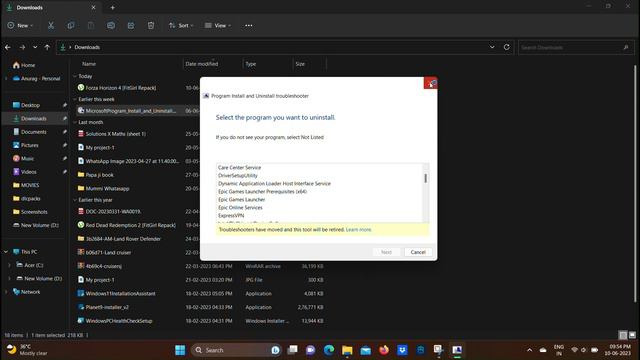Screen dimensions: 640x360
Task: Click the Search Downloads field
Action: (x=576, y=47)
